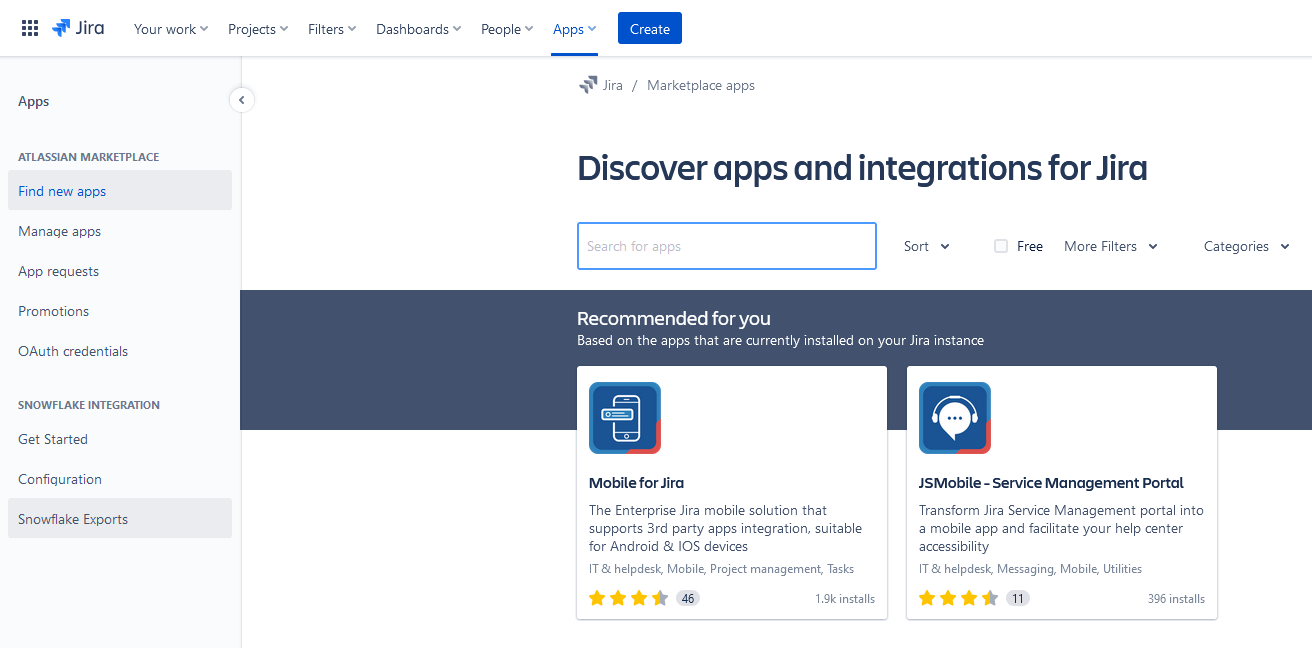Open the More Filters dropdown
1312x648 pixels.
[1111, 246]
